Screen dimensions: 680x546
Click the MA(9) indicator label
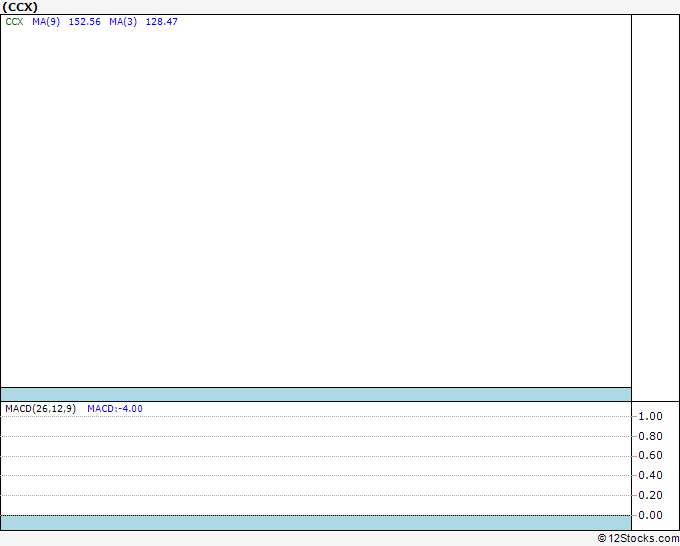pos(46,22)
